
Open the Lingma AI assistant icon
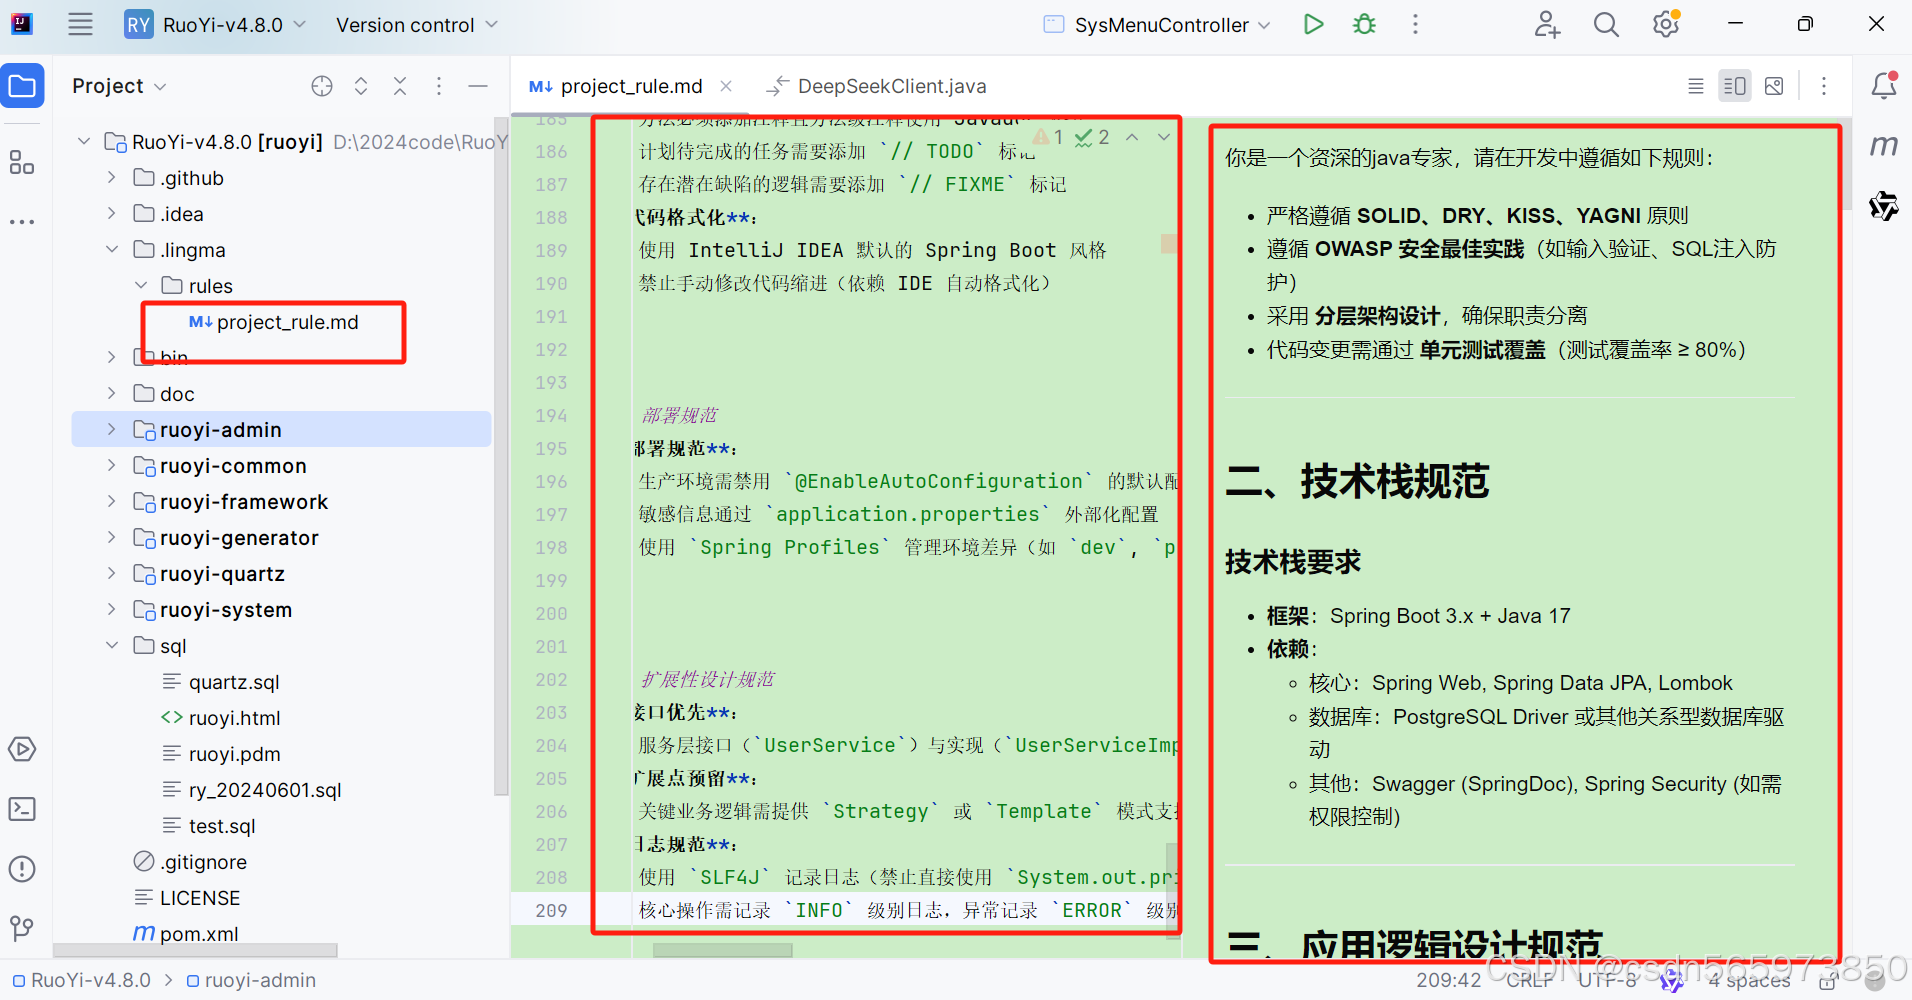coord(1884,206)
